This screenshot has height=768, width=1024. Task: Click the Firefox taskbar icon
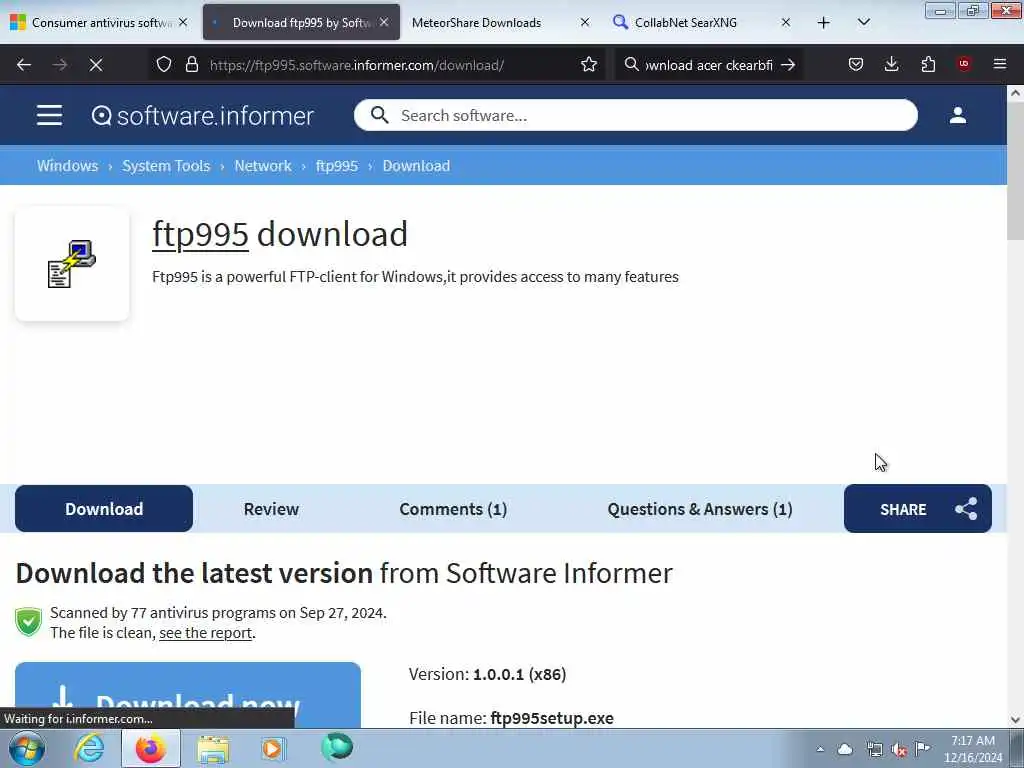tap(150, 748)
